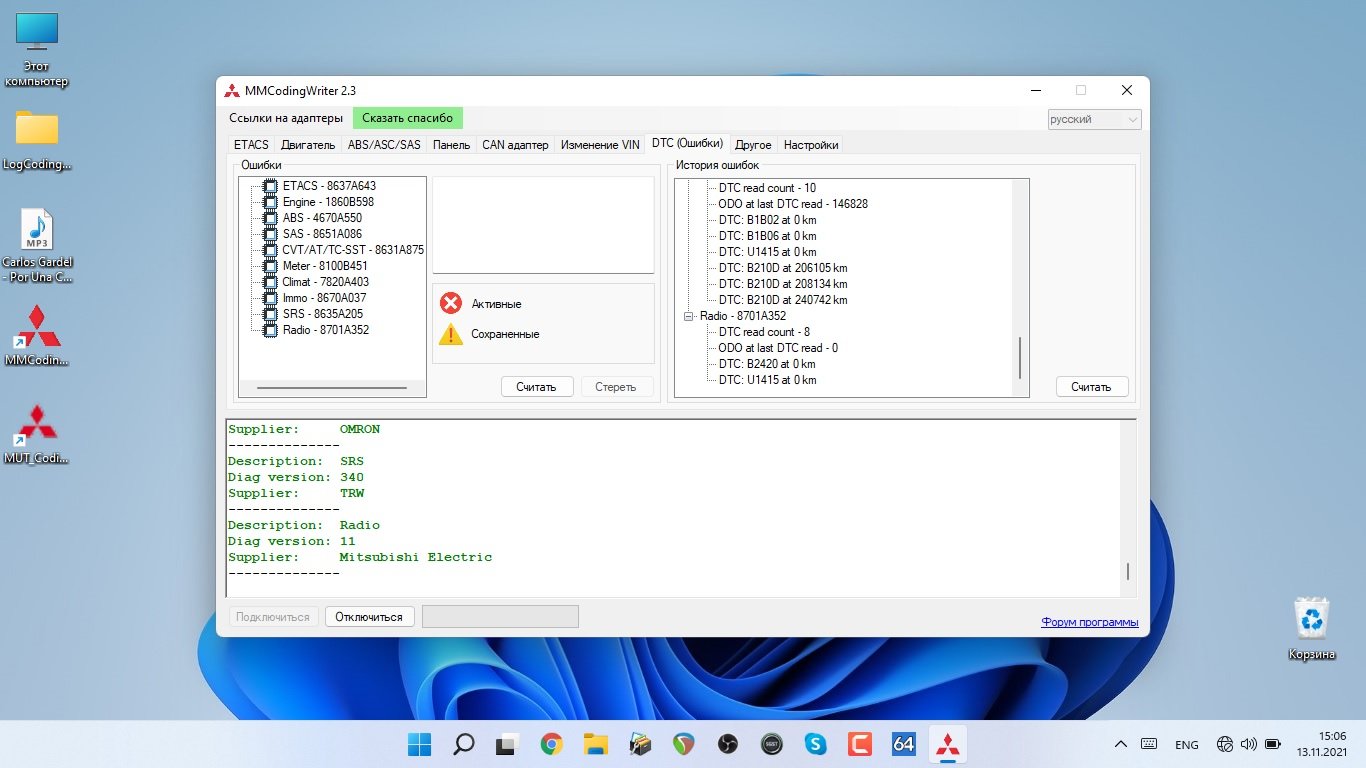Open the Форум программы link
This screenshot has width=1366, height=768.
click(x=1089, y=622)
